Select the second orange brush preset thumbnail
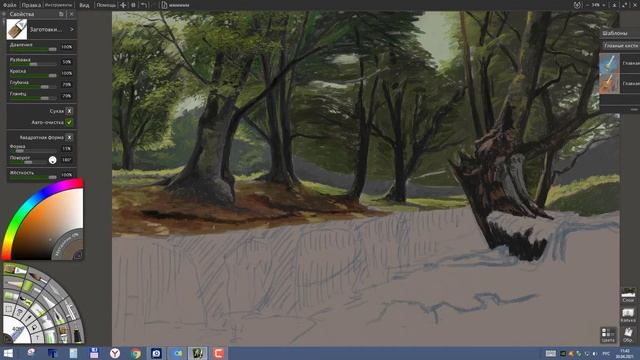This screenshot has height=360, width=640. [x=609, y=84]
